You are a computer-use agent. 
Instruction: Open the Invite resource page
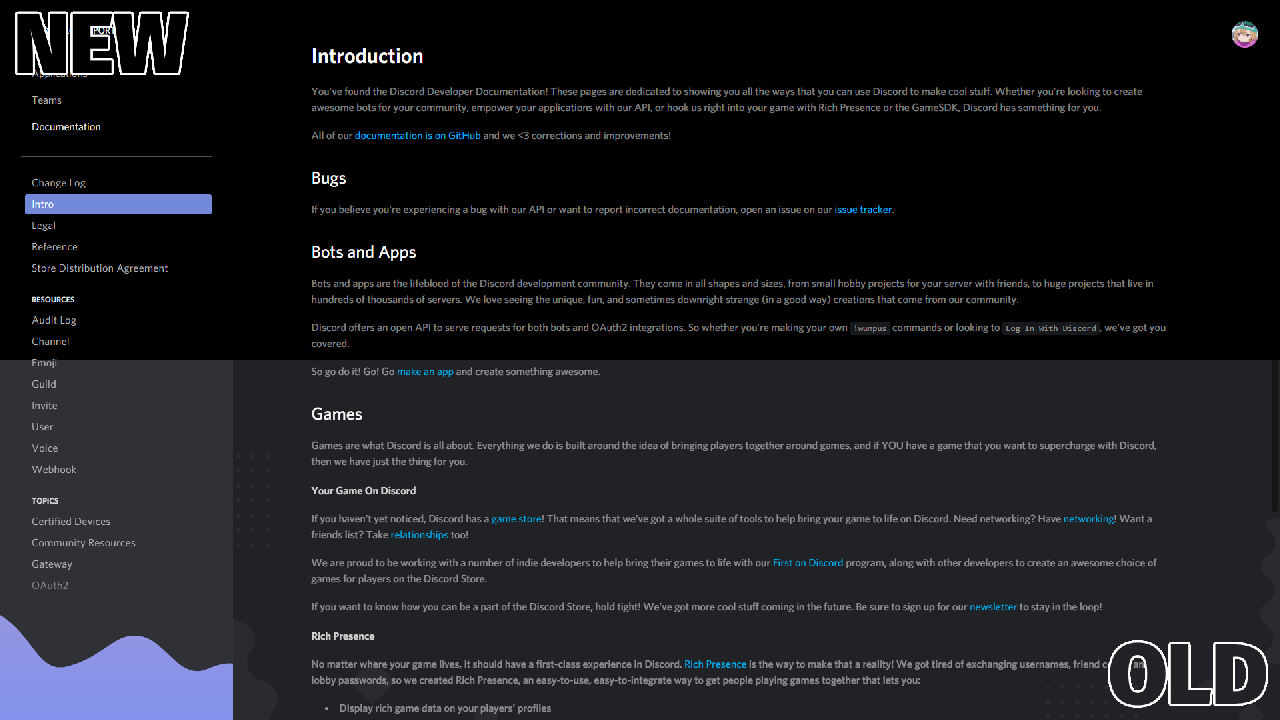pos(44,406)
